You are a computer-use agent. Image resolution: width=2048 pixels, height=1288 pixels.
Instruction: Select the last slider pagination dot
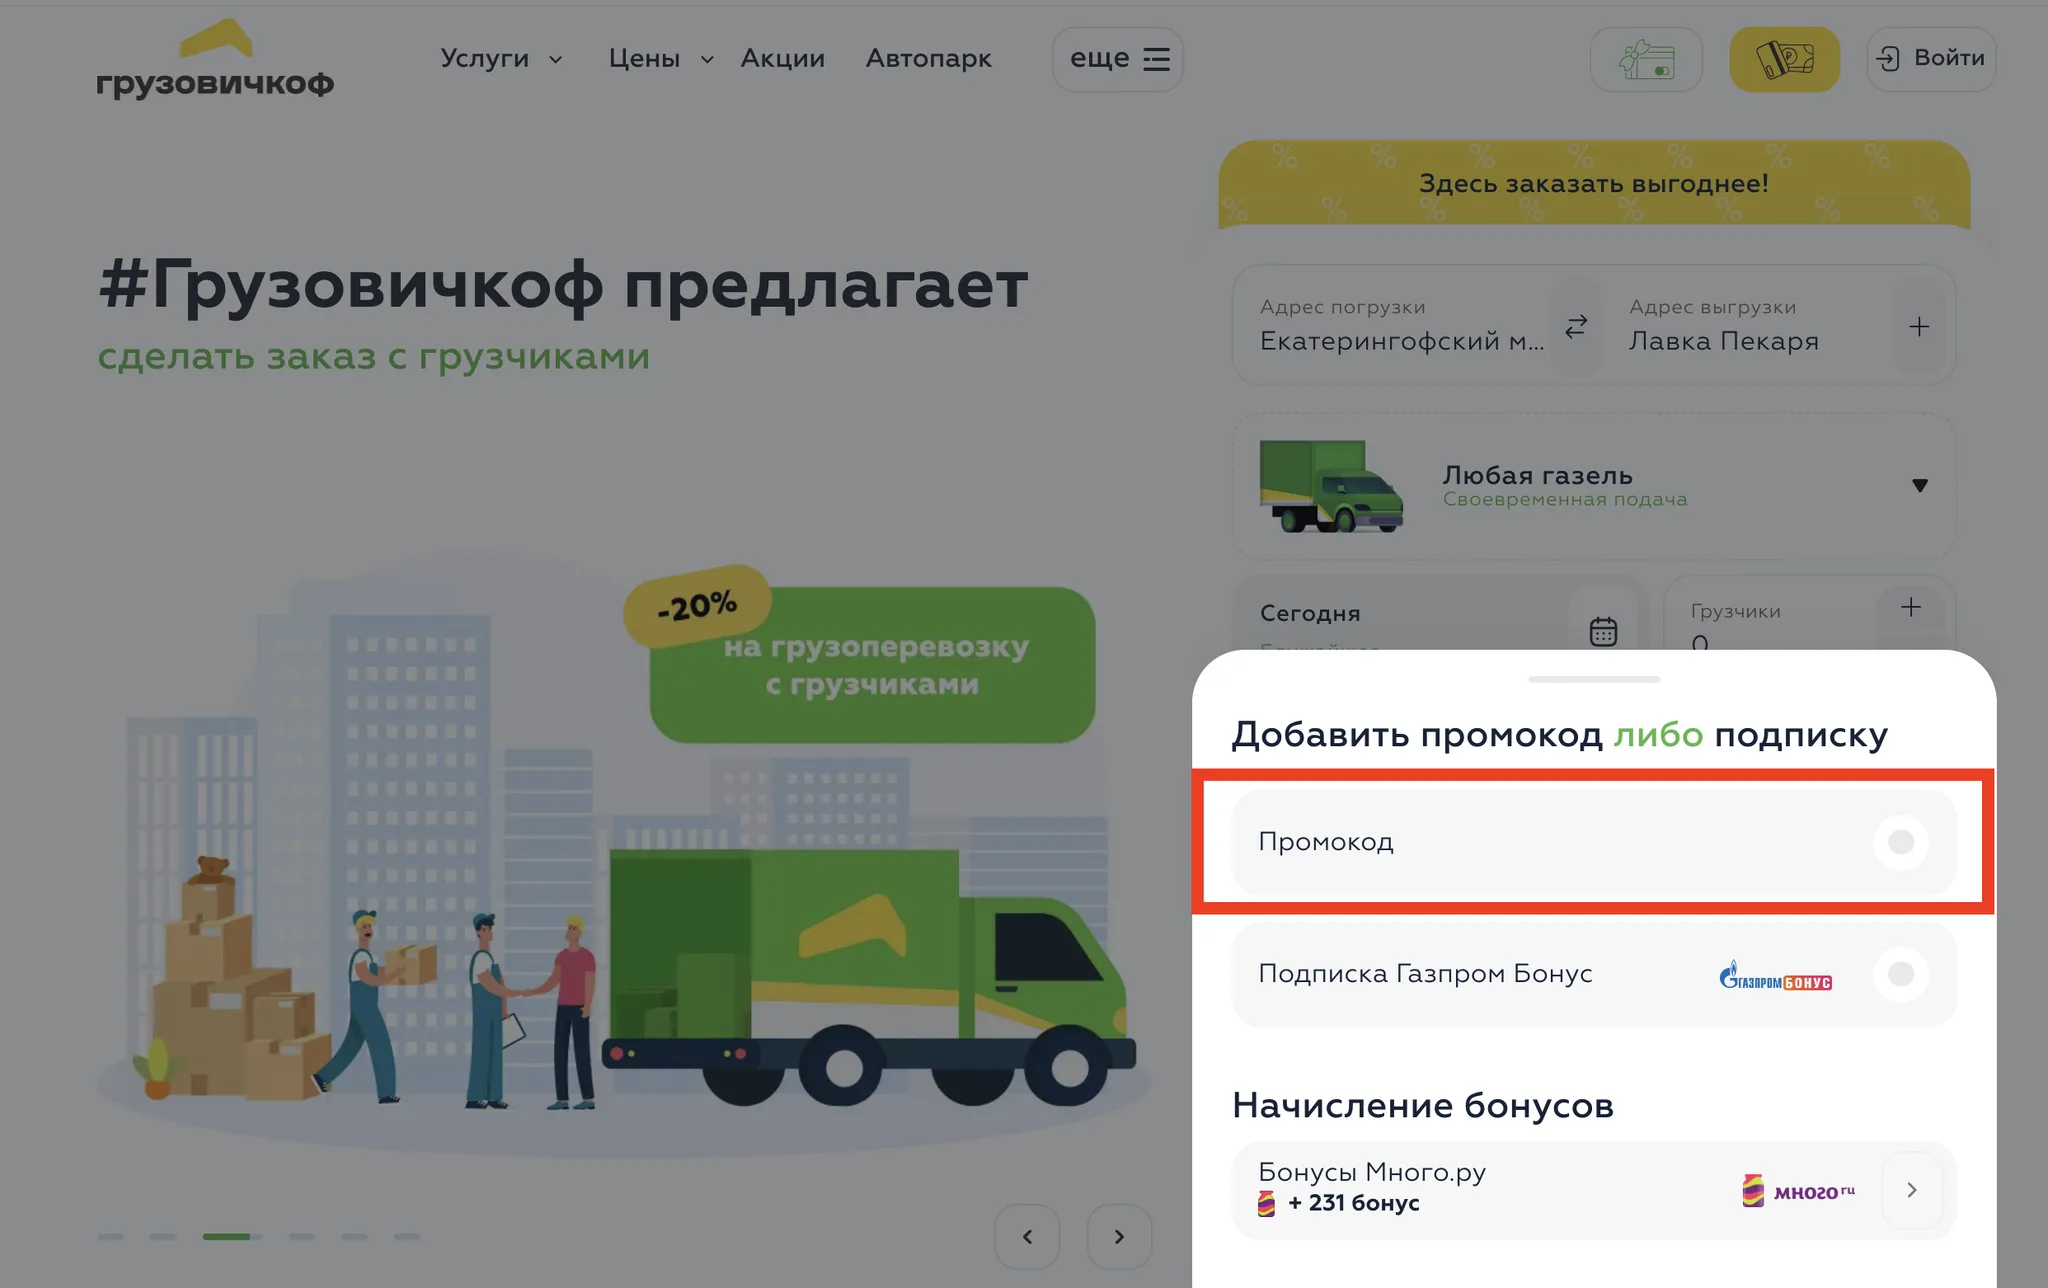[x=407, y=1237]
